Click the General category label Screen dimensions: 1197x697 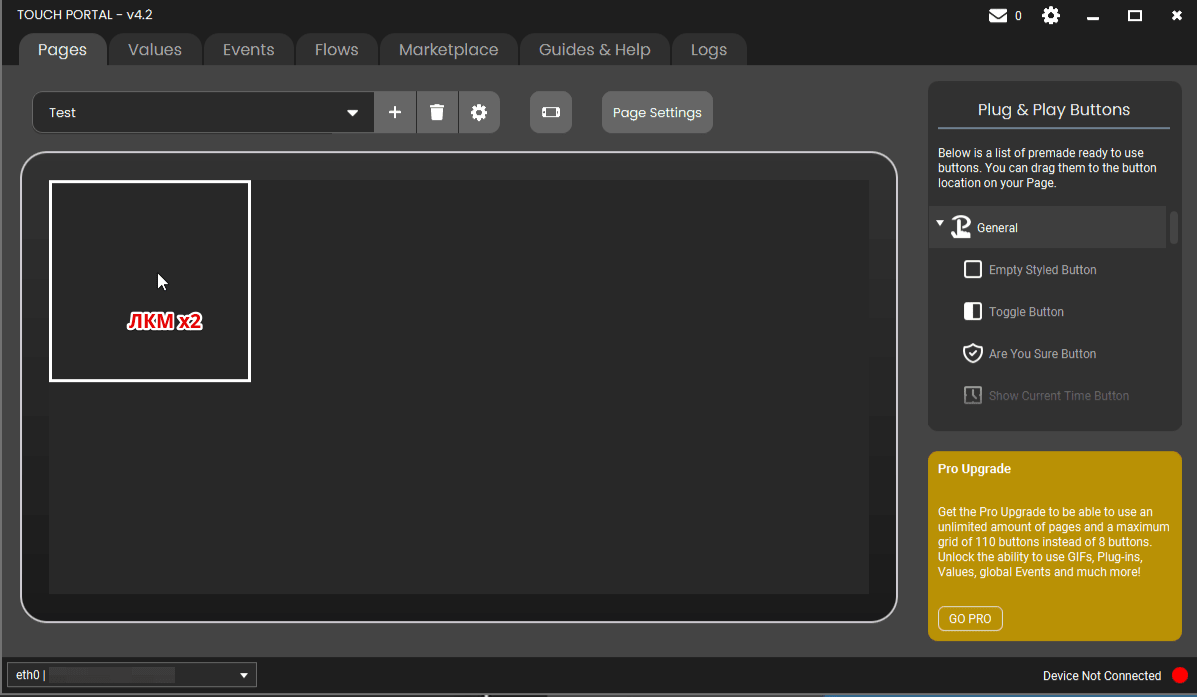click(x=997, y=227)
